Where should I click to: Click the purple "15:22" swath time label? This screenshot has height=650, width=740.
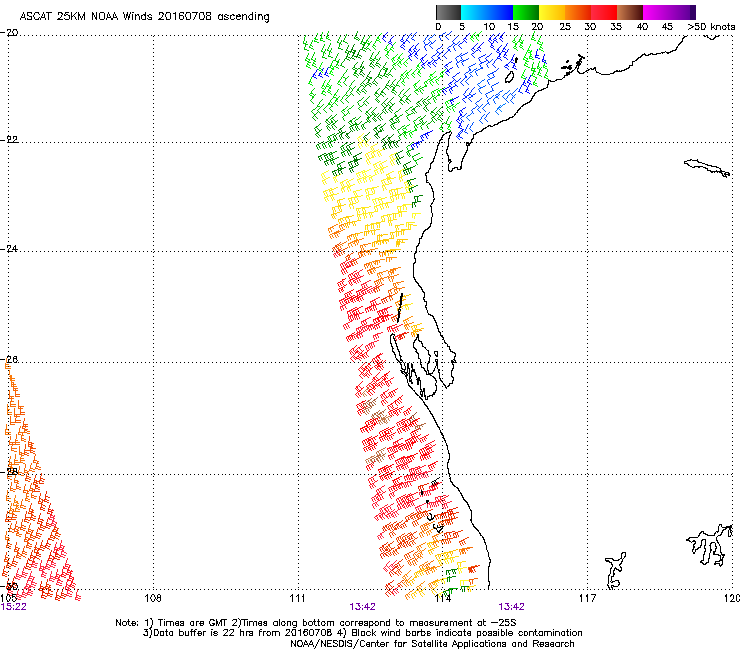point(14,607)
